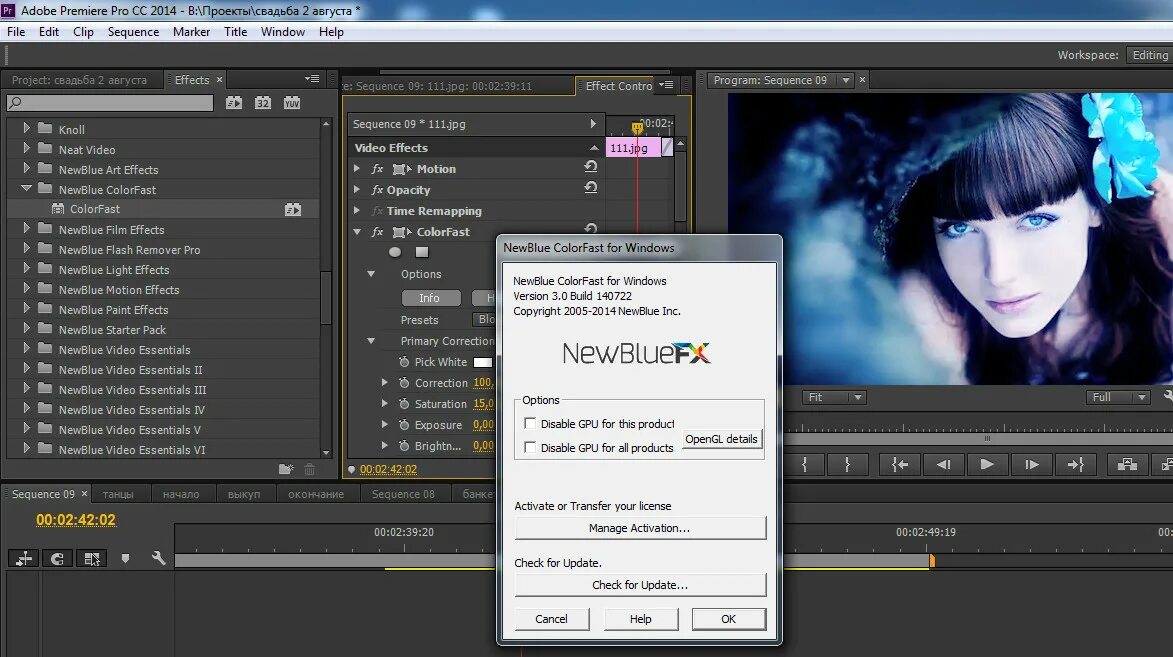Image resolution: width=1173 pixels, height=657 pixels.
Task: Click the Check for Update button
Action: coord(640,584)
